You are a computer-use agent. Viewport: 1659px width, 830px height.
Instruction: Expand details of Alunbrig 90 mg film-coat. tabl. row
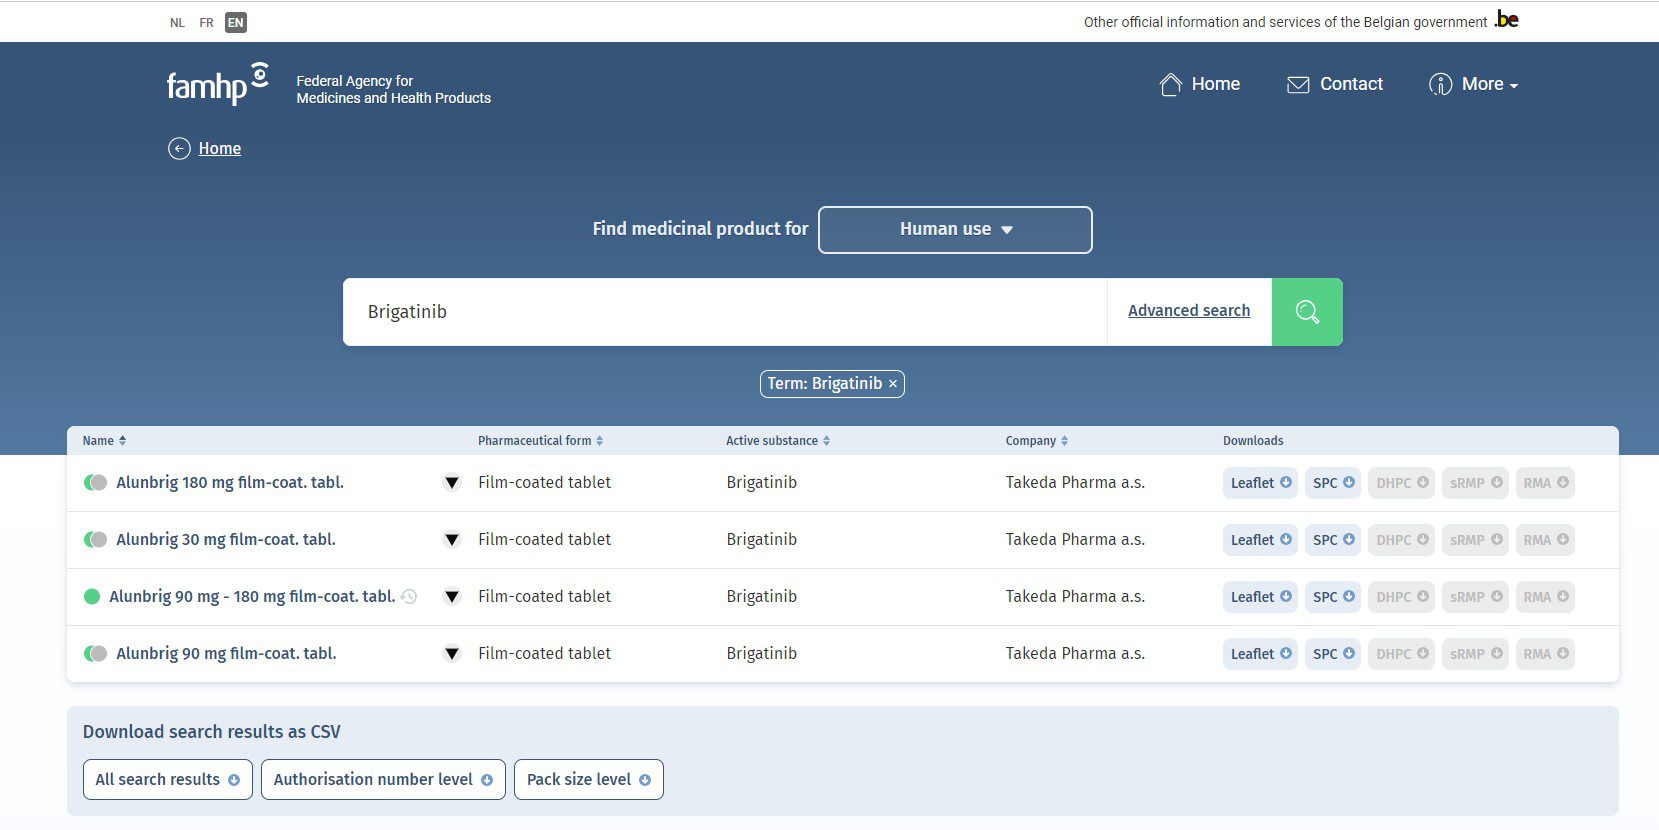coord(452,654)
